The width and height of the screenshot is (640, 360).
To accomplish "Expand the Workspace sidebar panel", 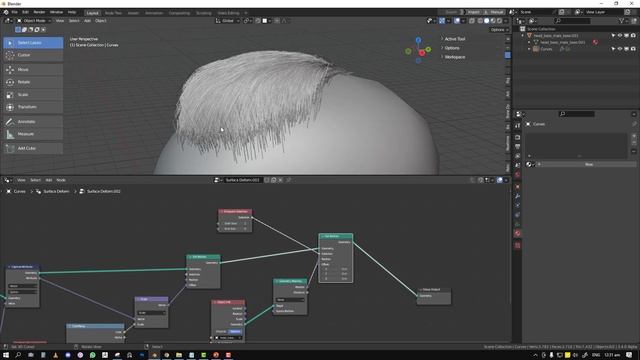I will pyautogui.click(x=454, y=57).
